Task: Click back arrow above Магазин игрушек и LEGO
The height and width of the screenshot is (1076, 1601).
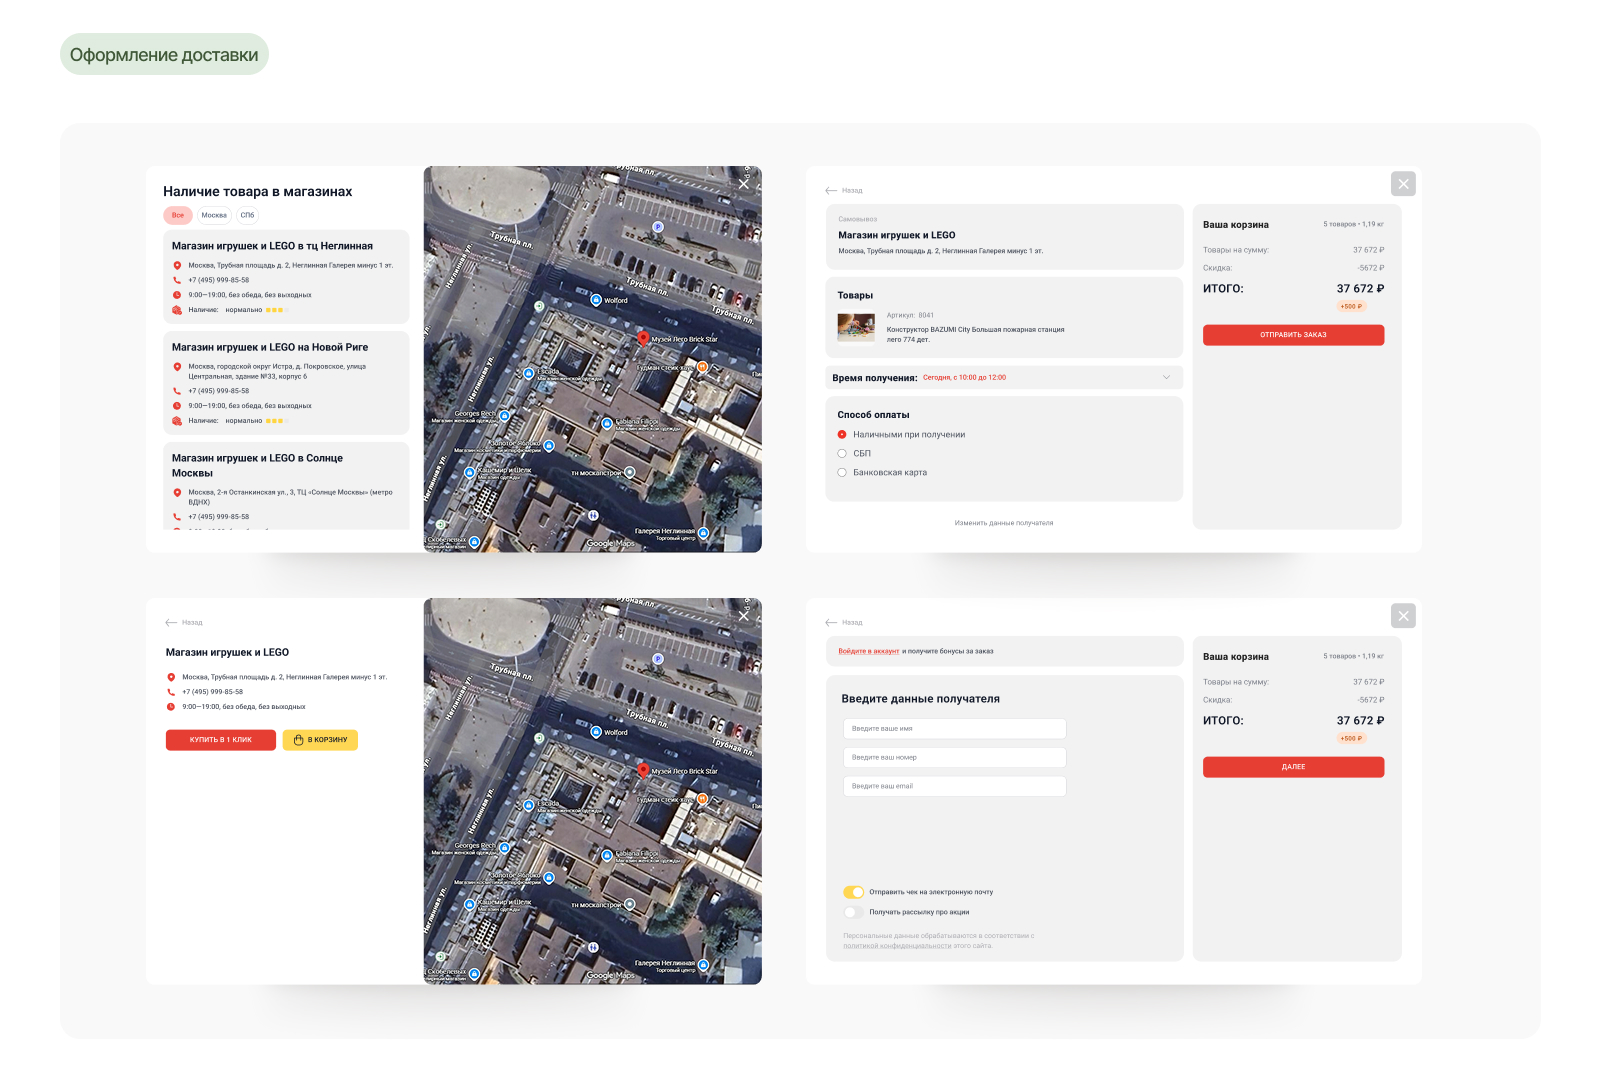Action: coord(171,622)
